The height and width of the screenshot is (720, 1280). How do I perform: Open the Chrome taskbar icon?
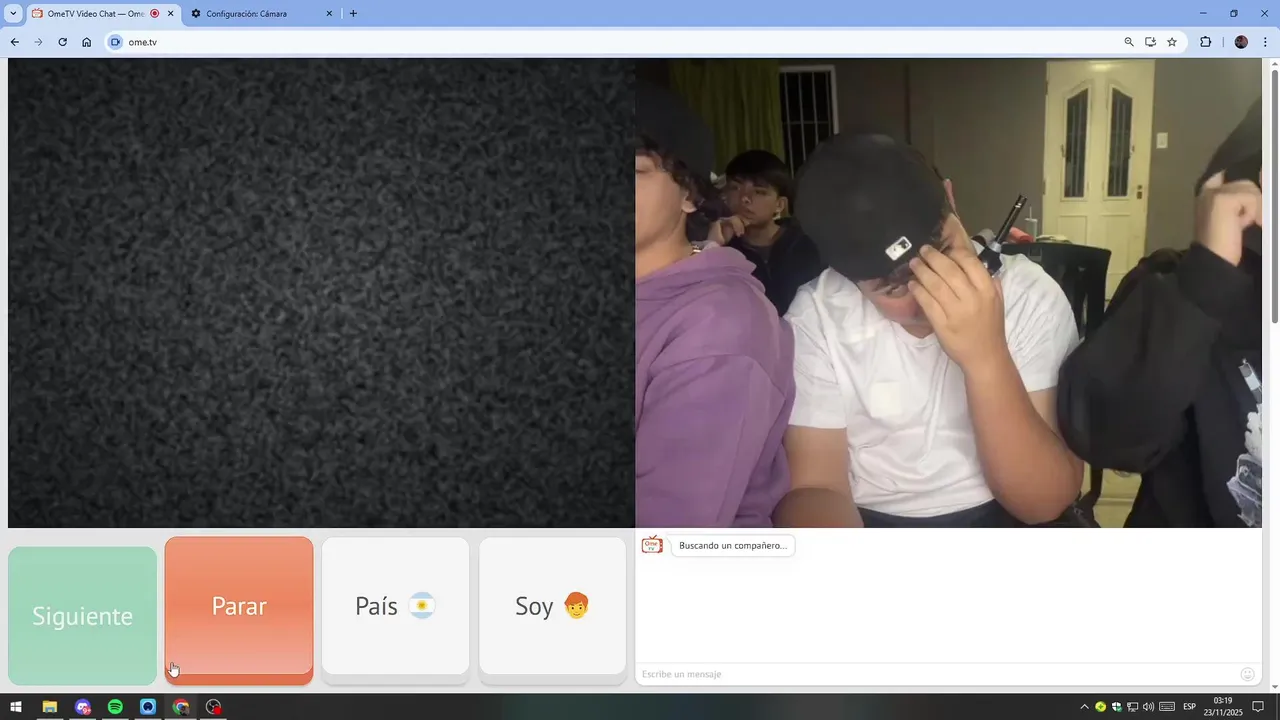[181, 707]
